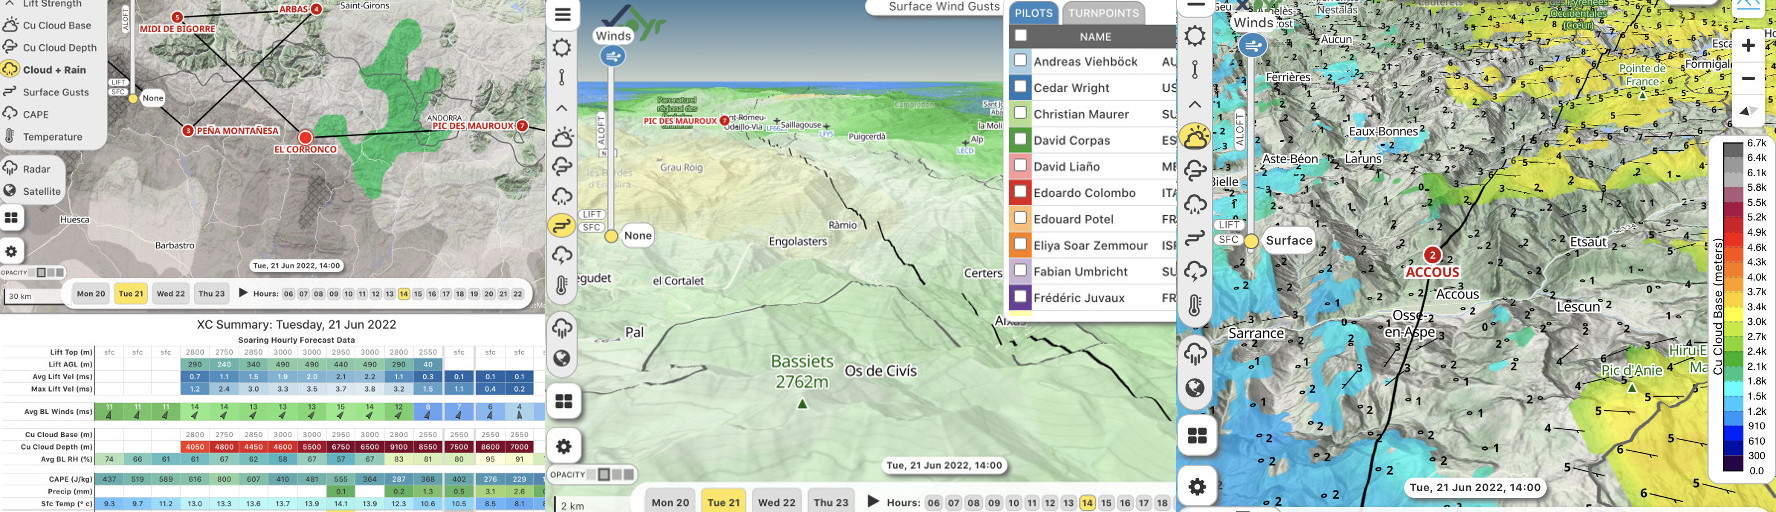
Task: Click the hamburger menu above middle map toolbar
Action: point(563,14)
